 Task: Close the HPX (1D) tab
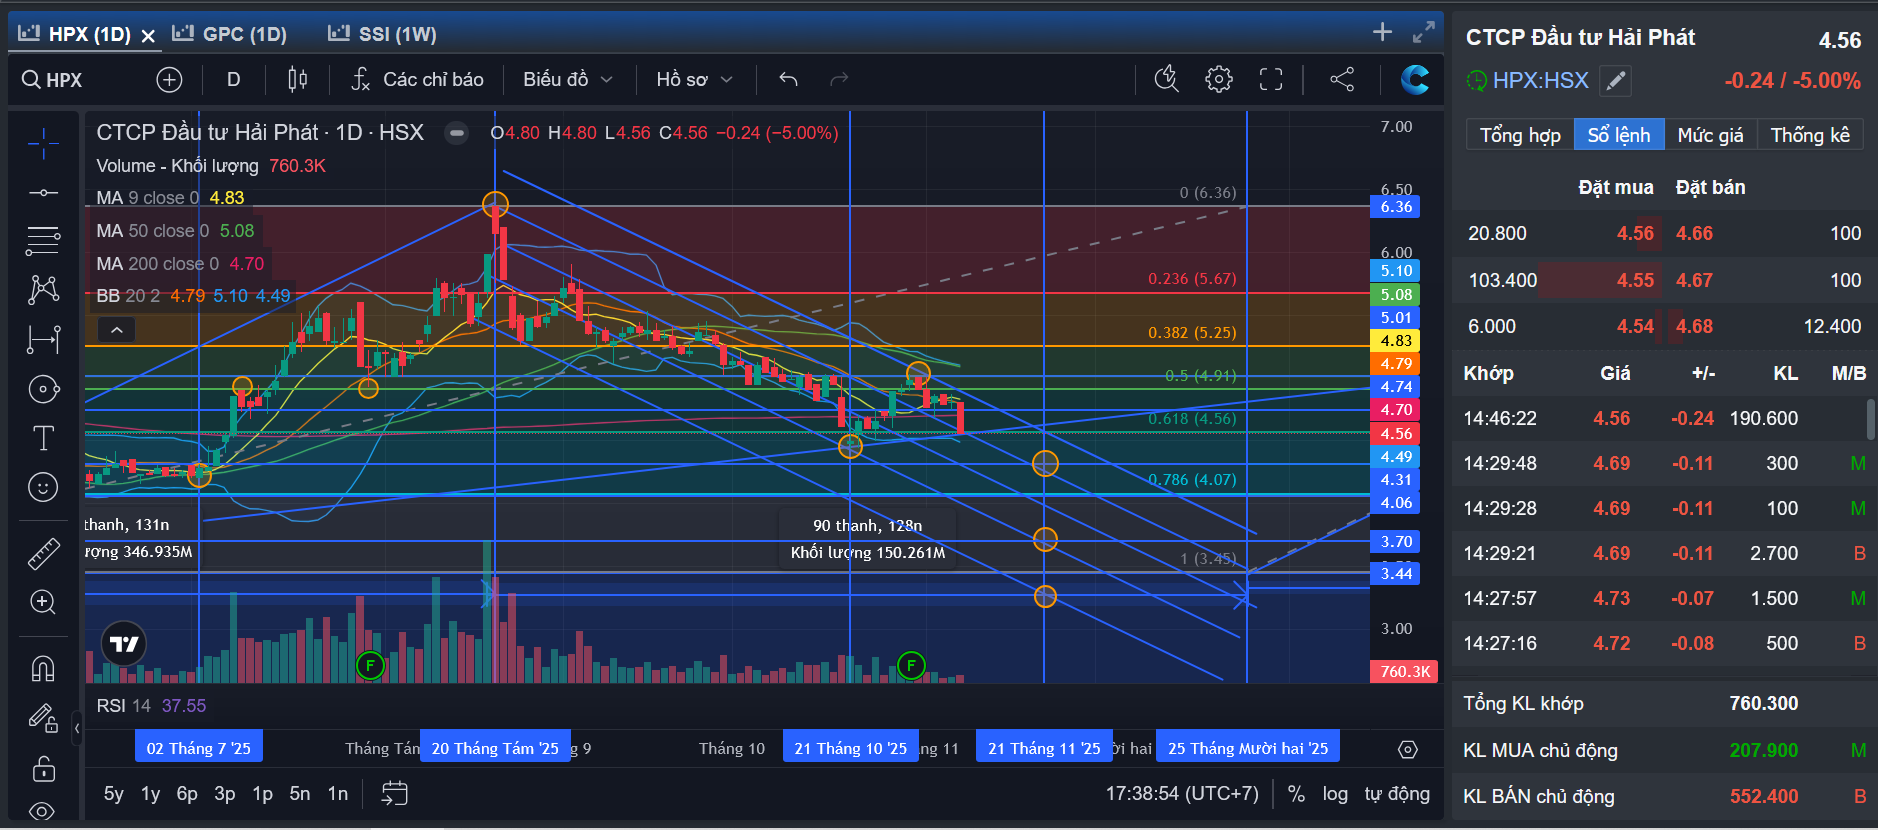[148, 36]
